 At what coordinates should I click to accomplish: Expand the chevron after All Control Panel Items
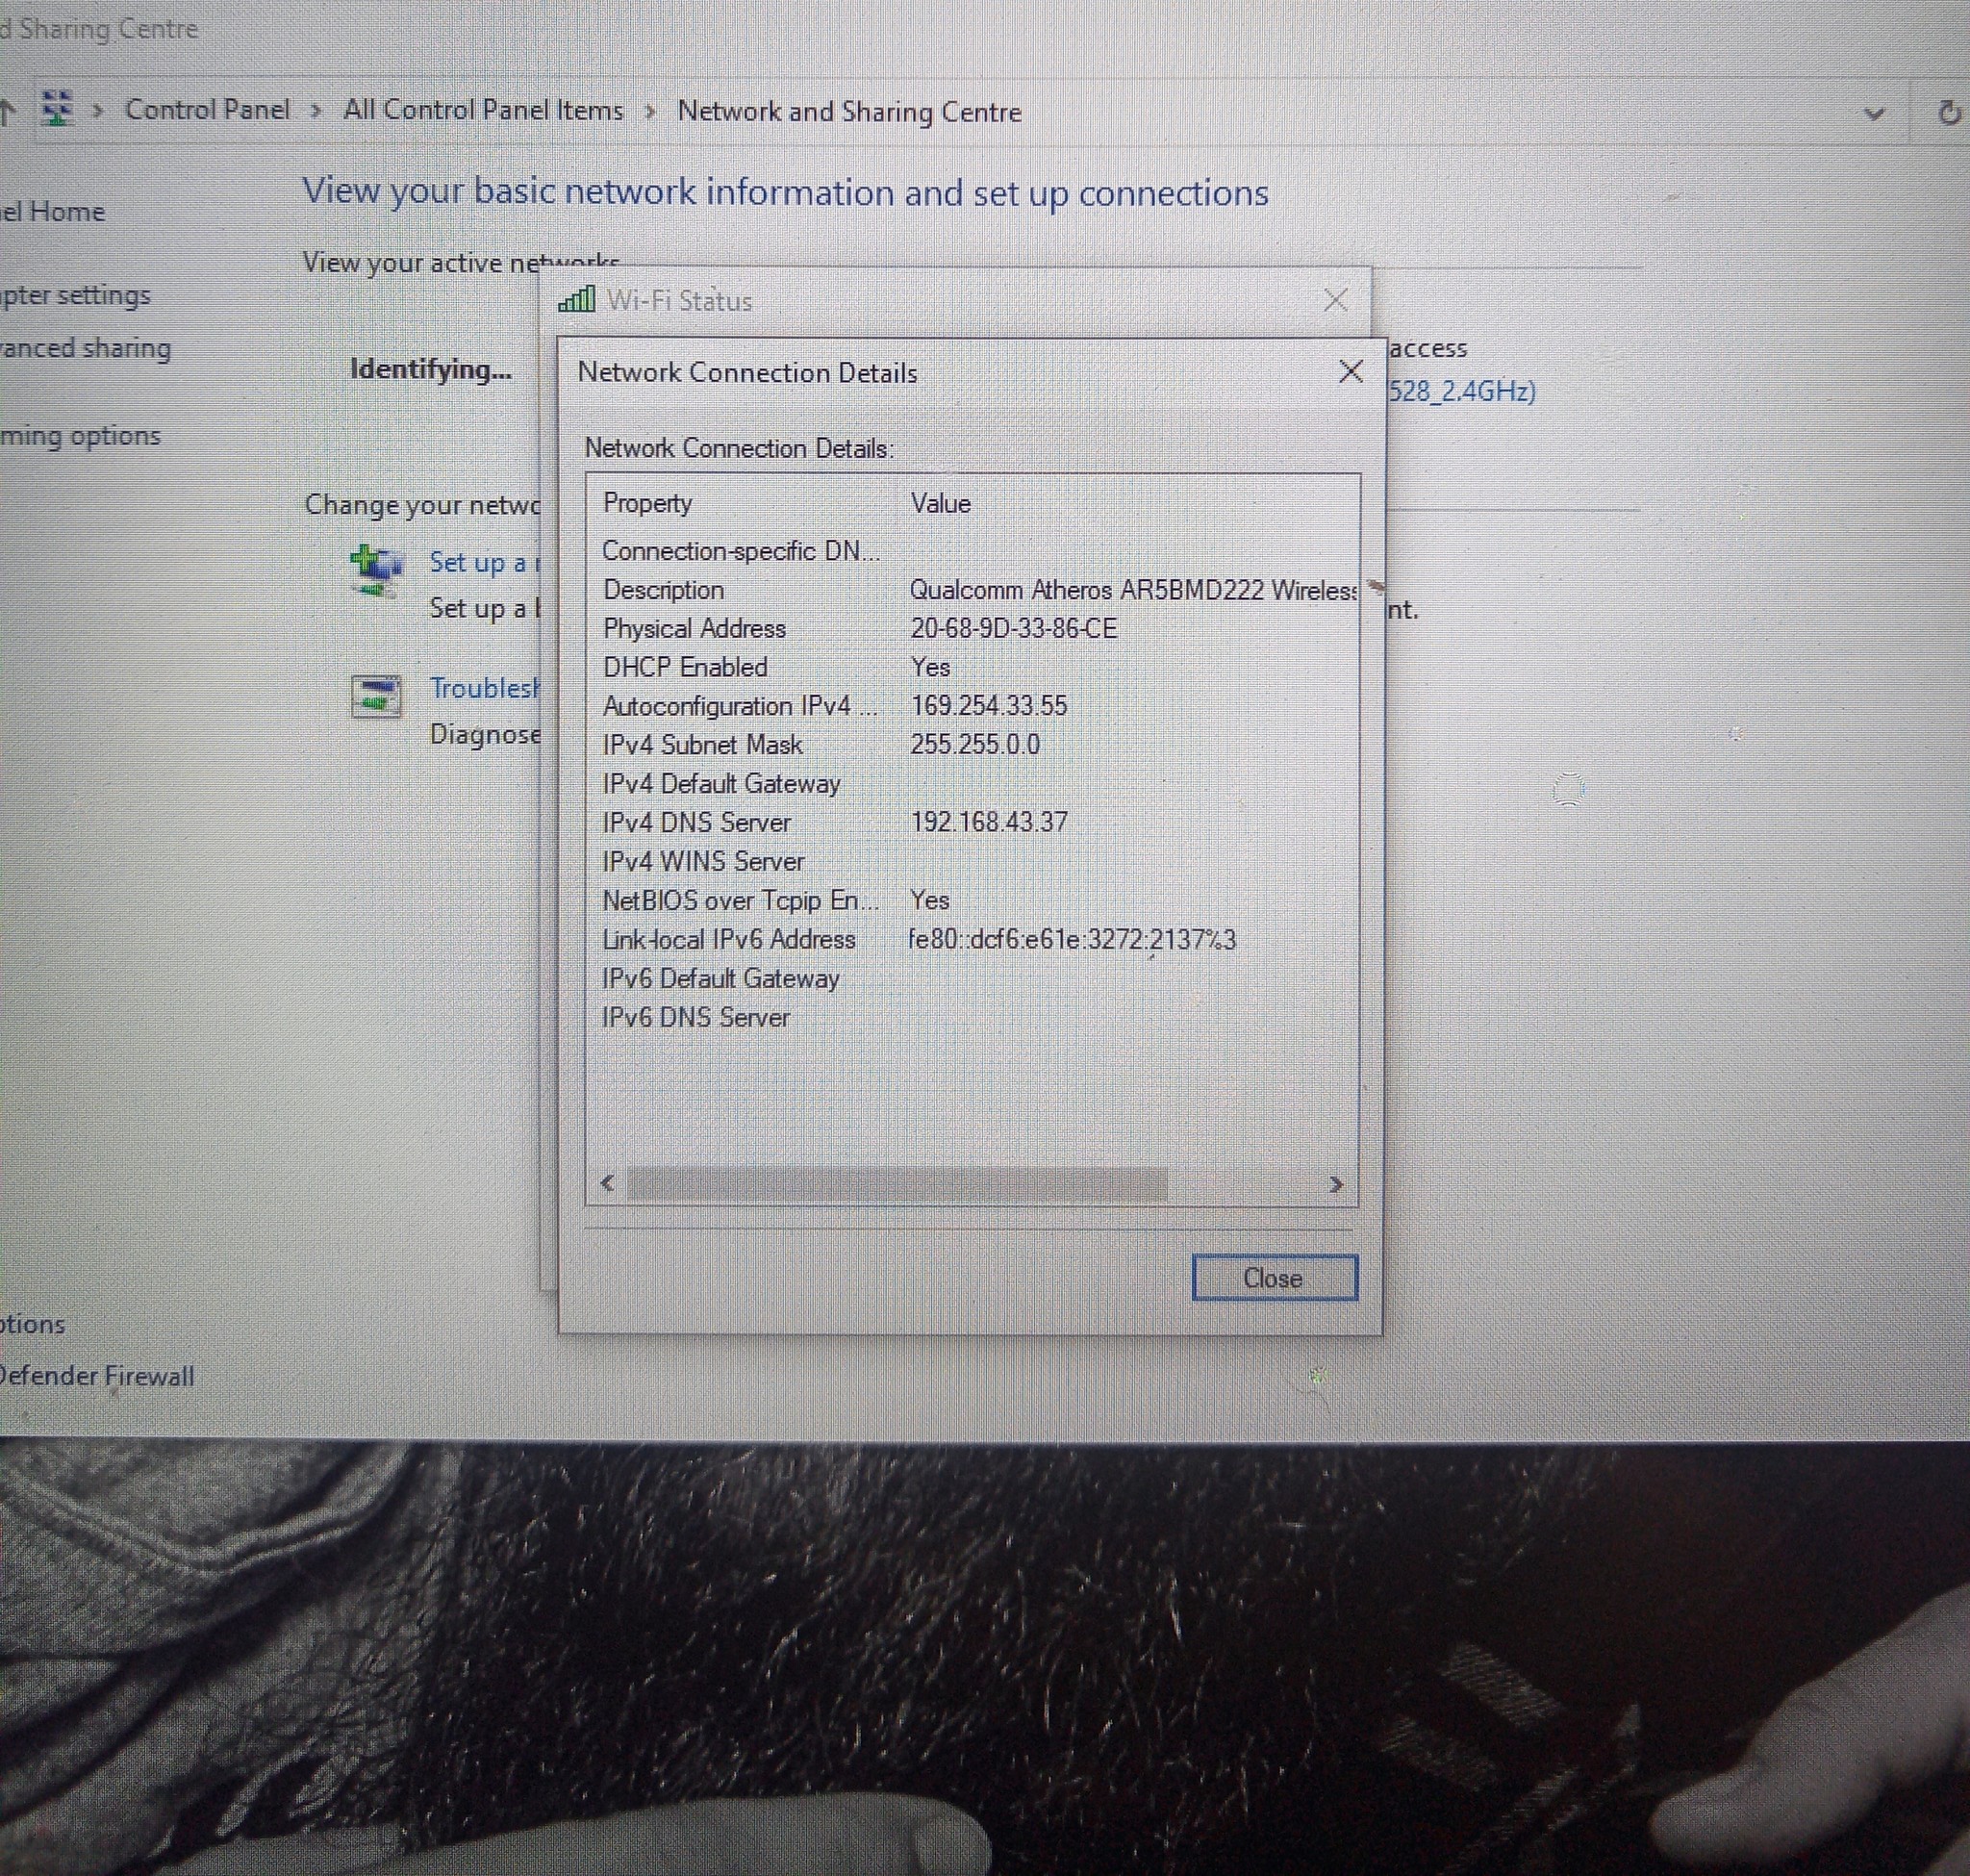(x=650, y=111)
